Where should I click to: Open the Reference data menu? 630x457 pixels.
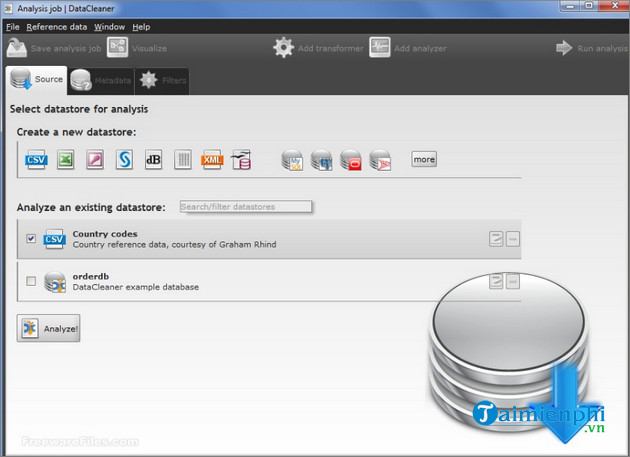[59, 26]
